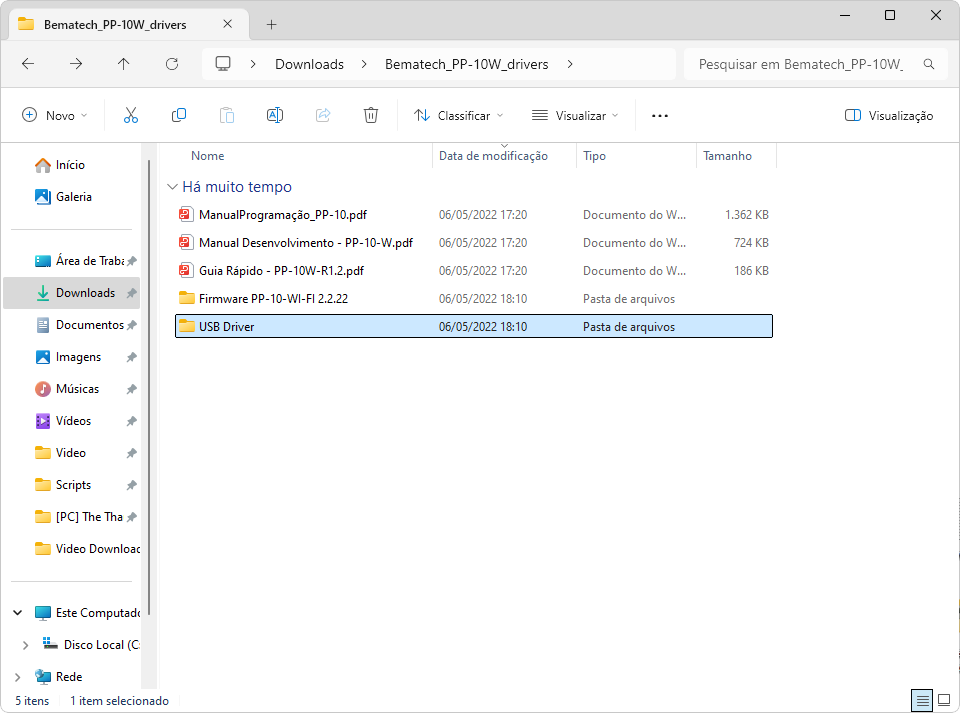960x713 pixels.
Task: Click the Delete trash icon
Action: (370, 115)
